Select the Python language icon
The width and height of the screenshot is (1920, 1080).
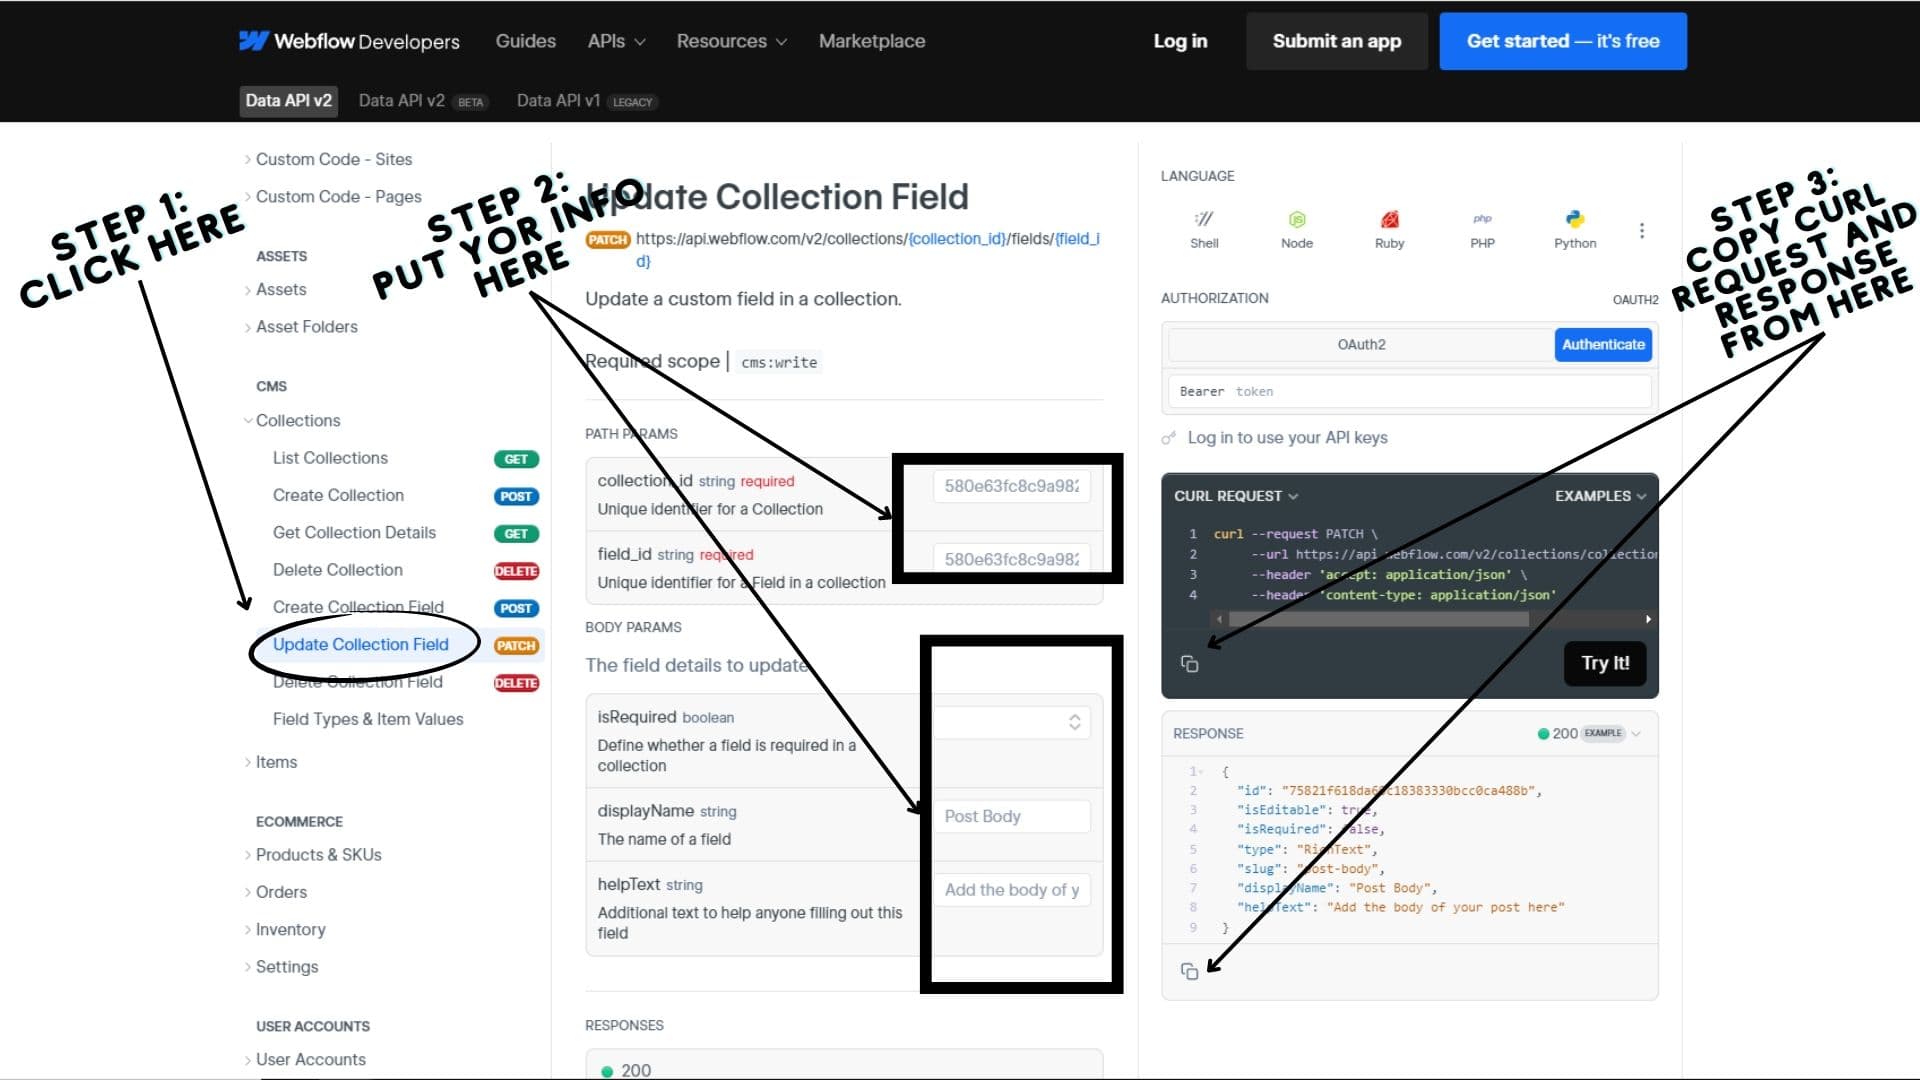1575,219
